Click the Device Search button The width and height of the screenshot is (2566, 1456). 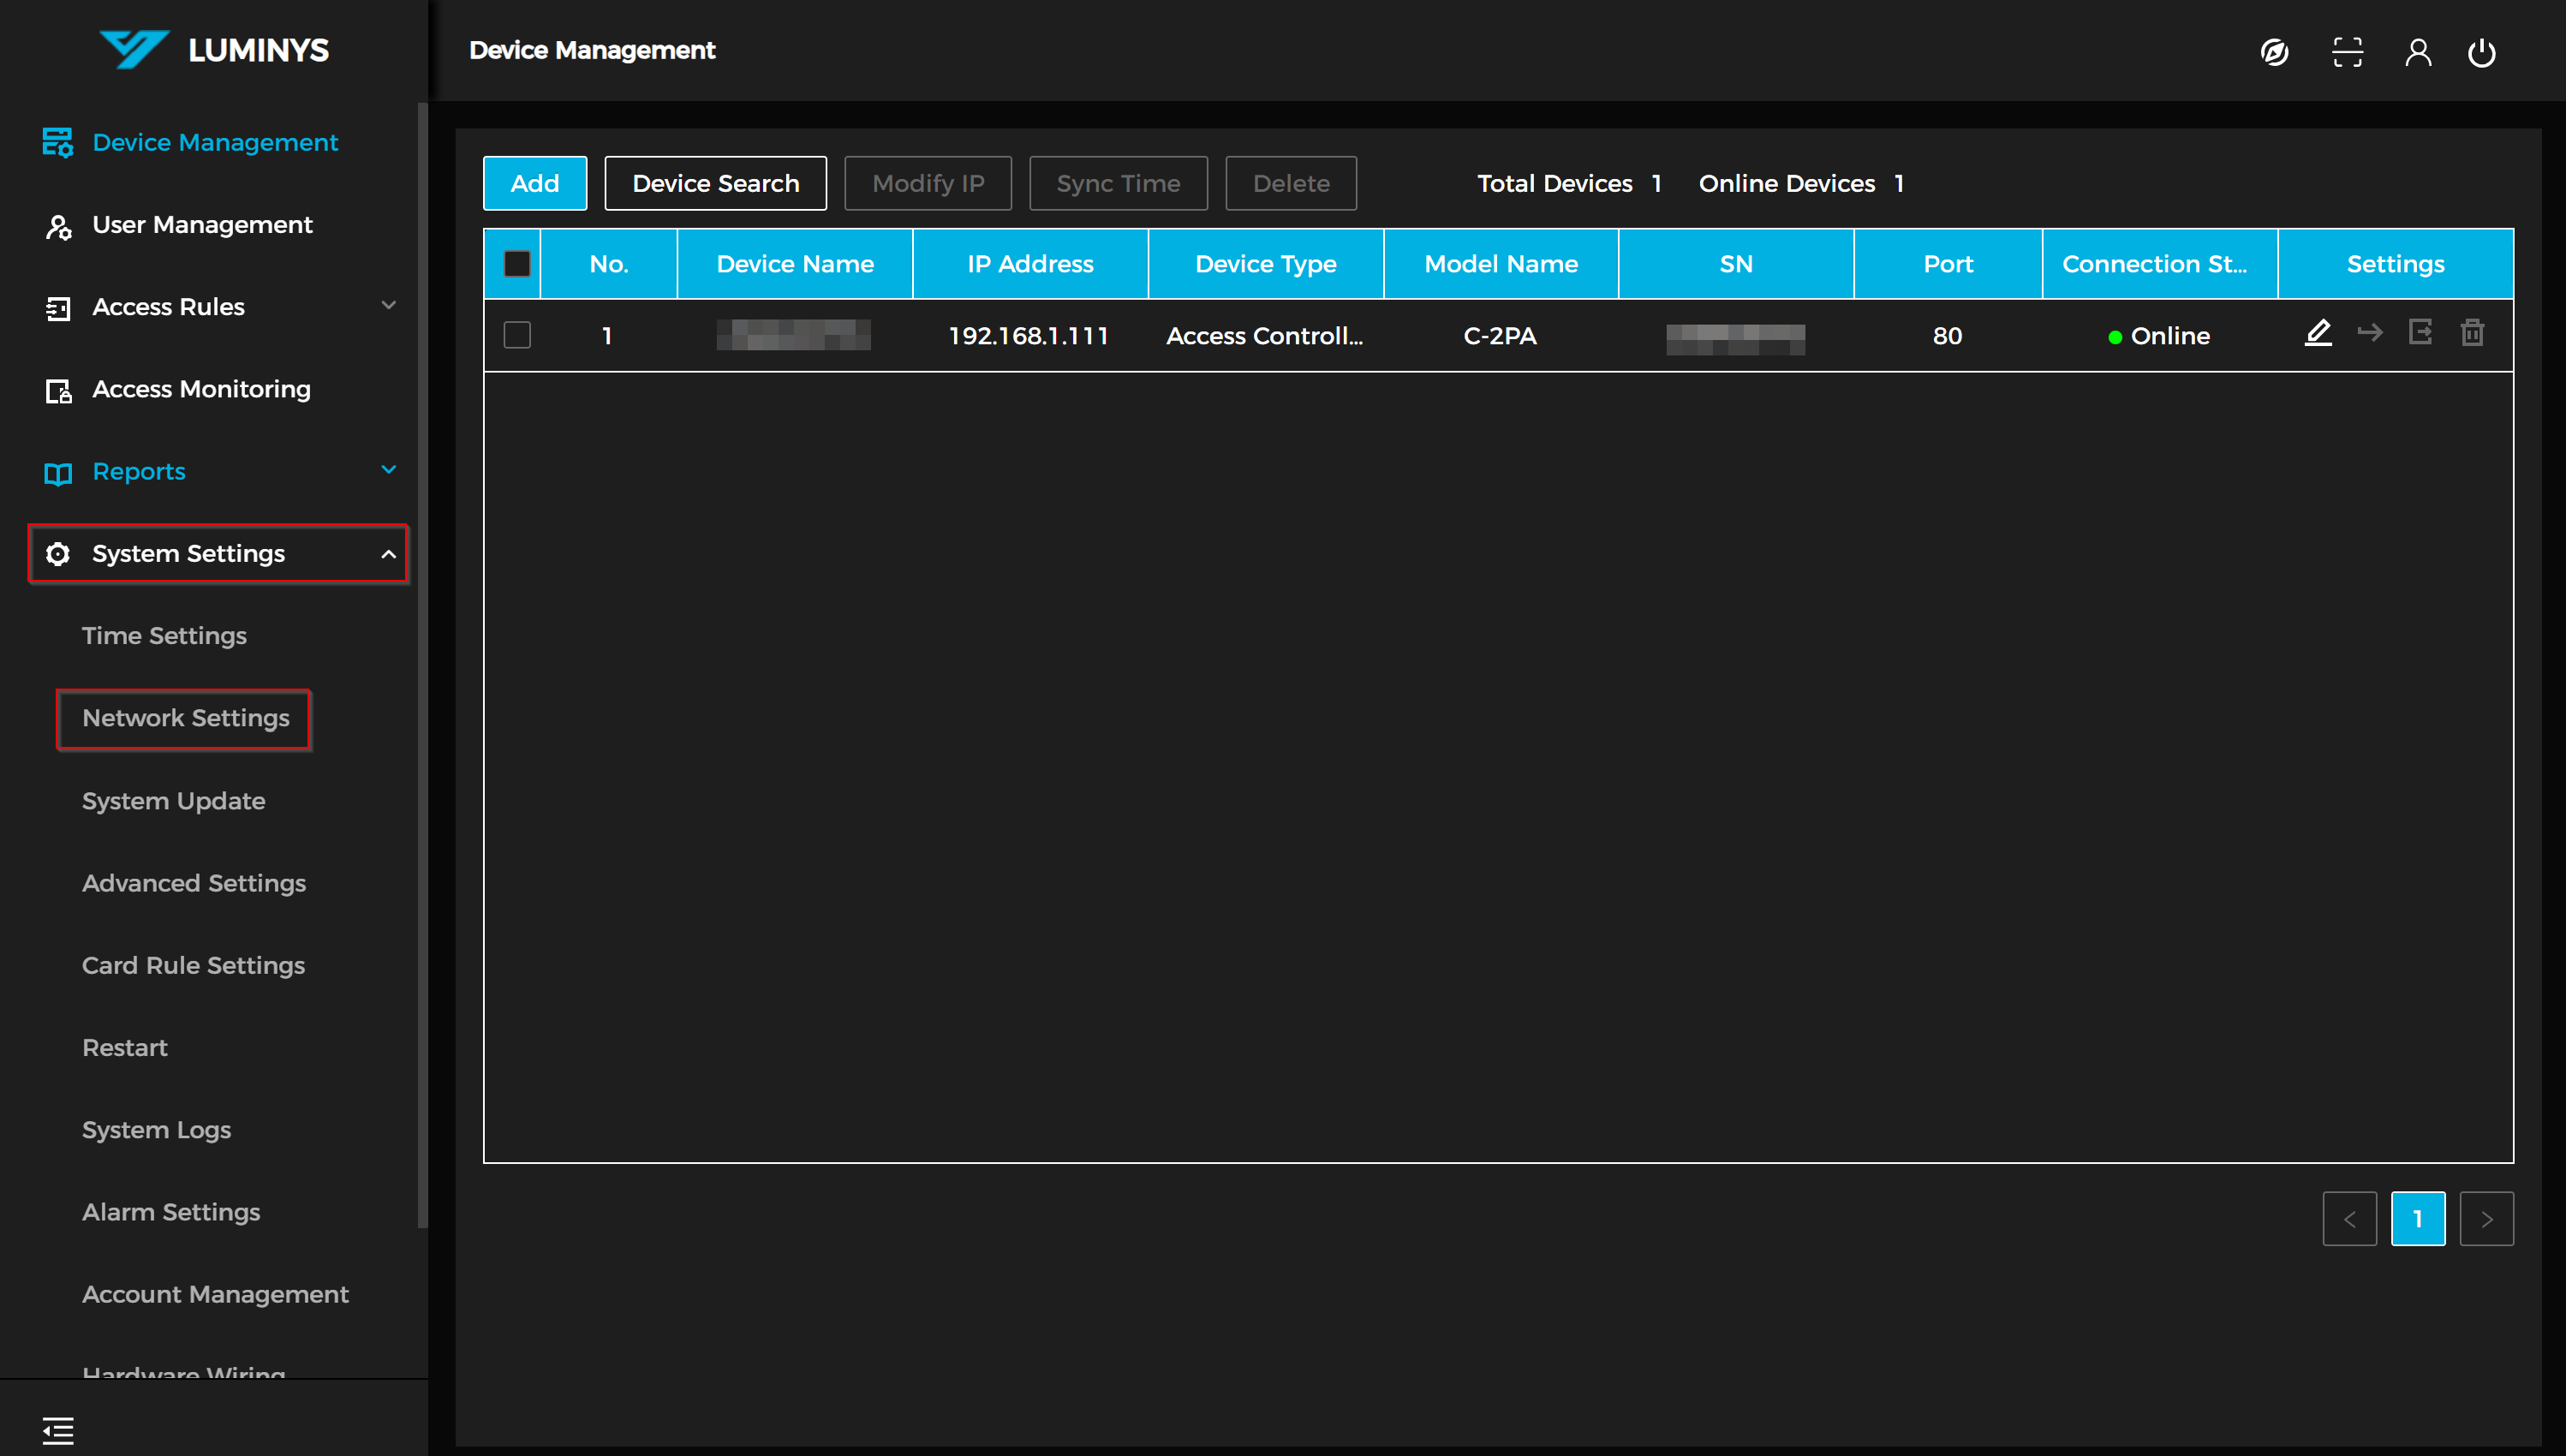click(715, 184)
